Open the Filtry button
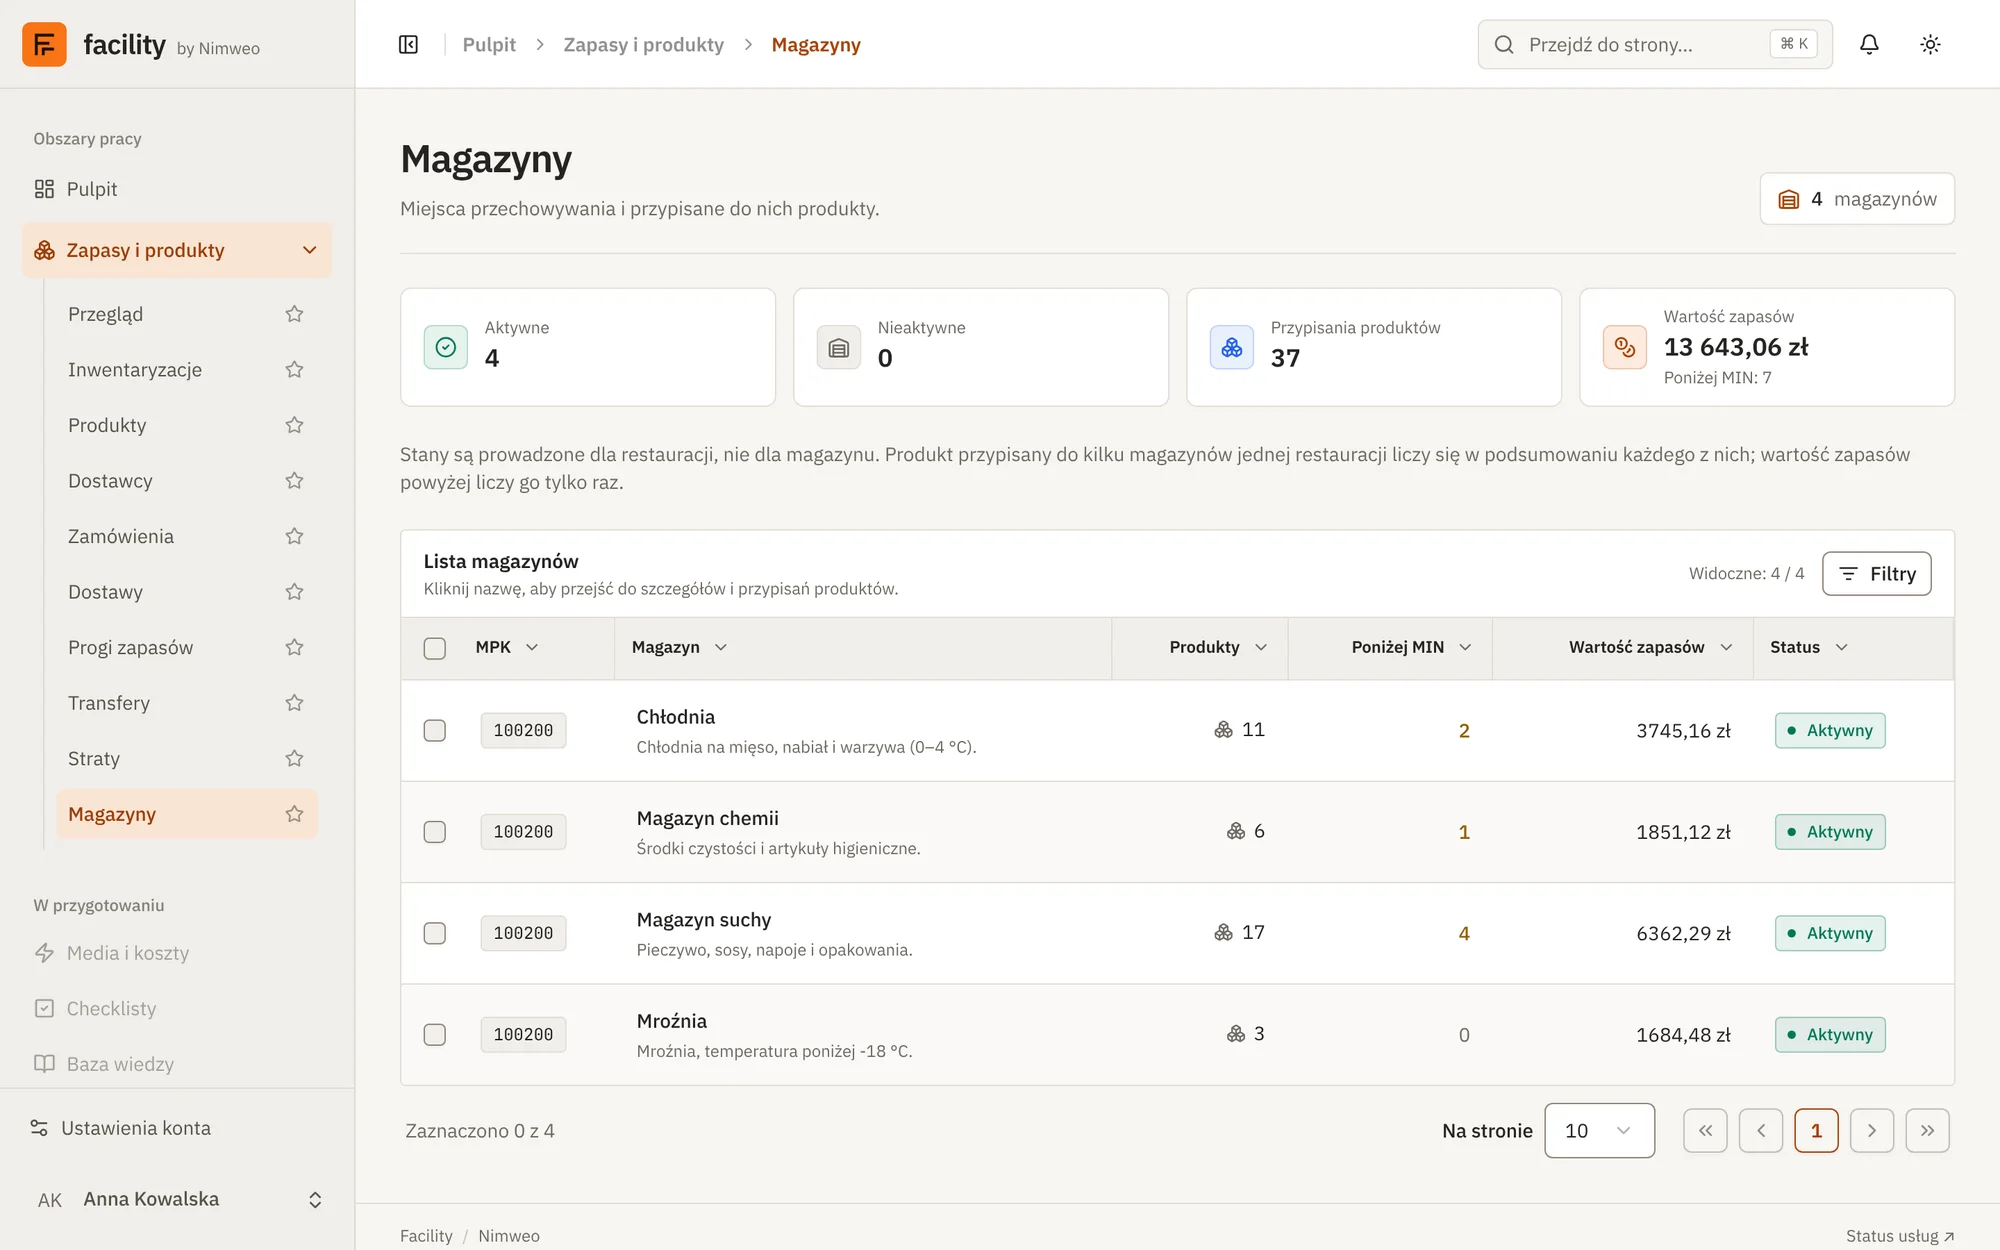 (1876, 574)
